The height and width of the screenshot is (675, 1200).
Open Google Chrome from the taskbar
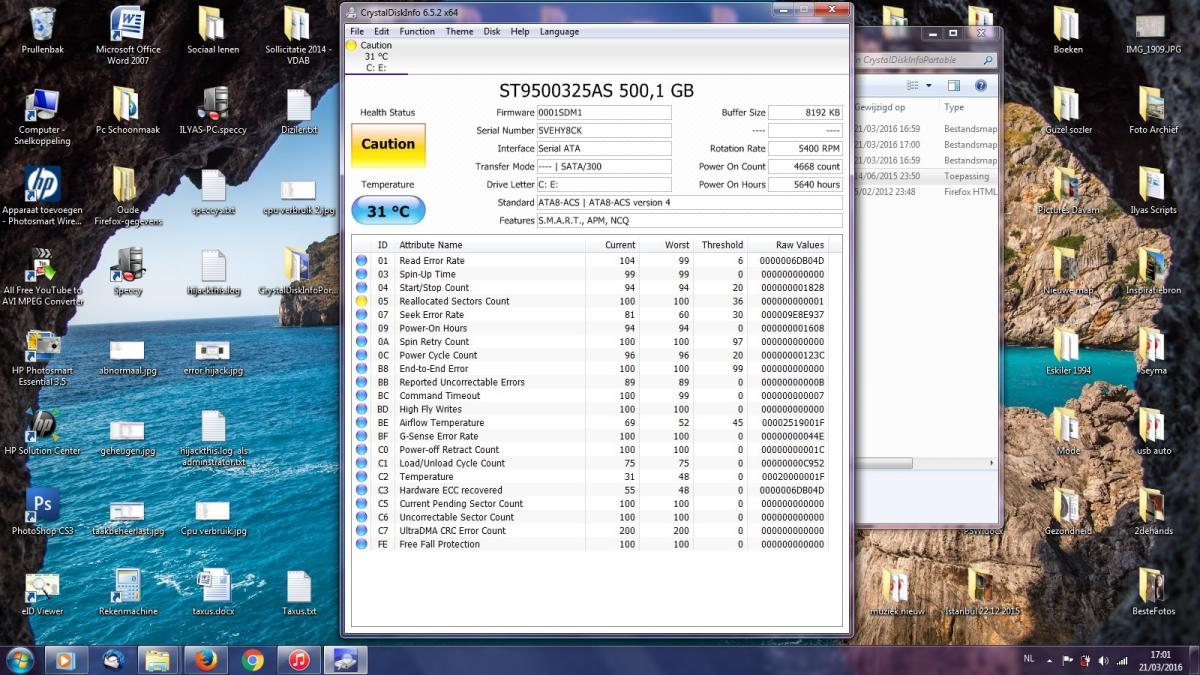click(252, 660)
